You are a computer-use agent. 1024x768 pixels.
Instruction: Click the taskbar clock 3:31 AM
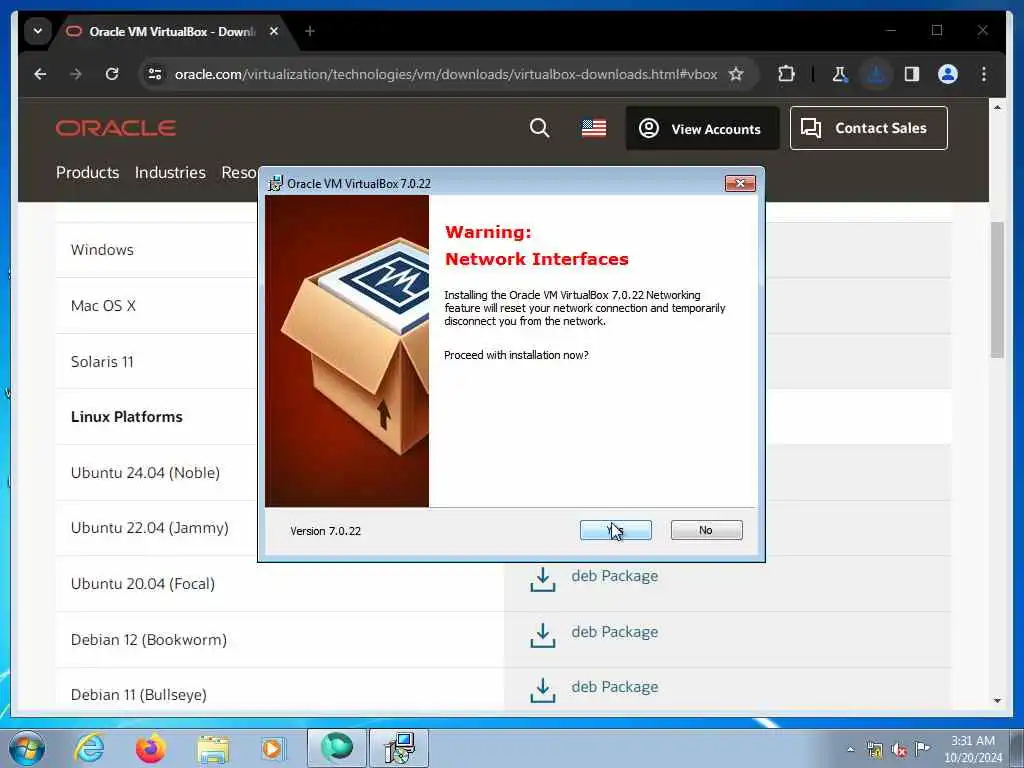(972, 741)
